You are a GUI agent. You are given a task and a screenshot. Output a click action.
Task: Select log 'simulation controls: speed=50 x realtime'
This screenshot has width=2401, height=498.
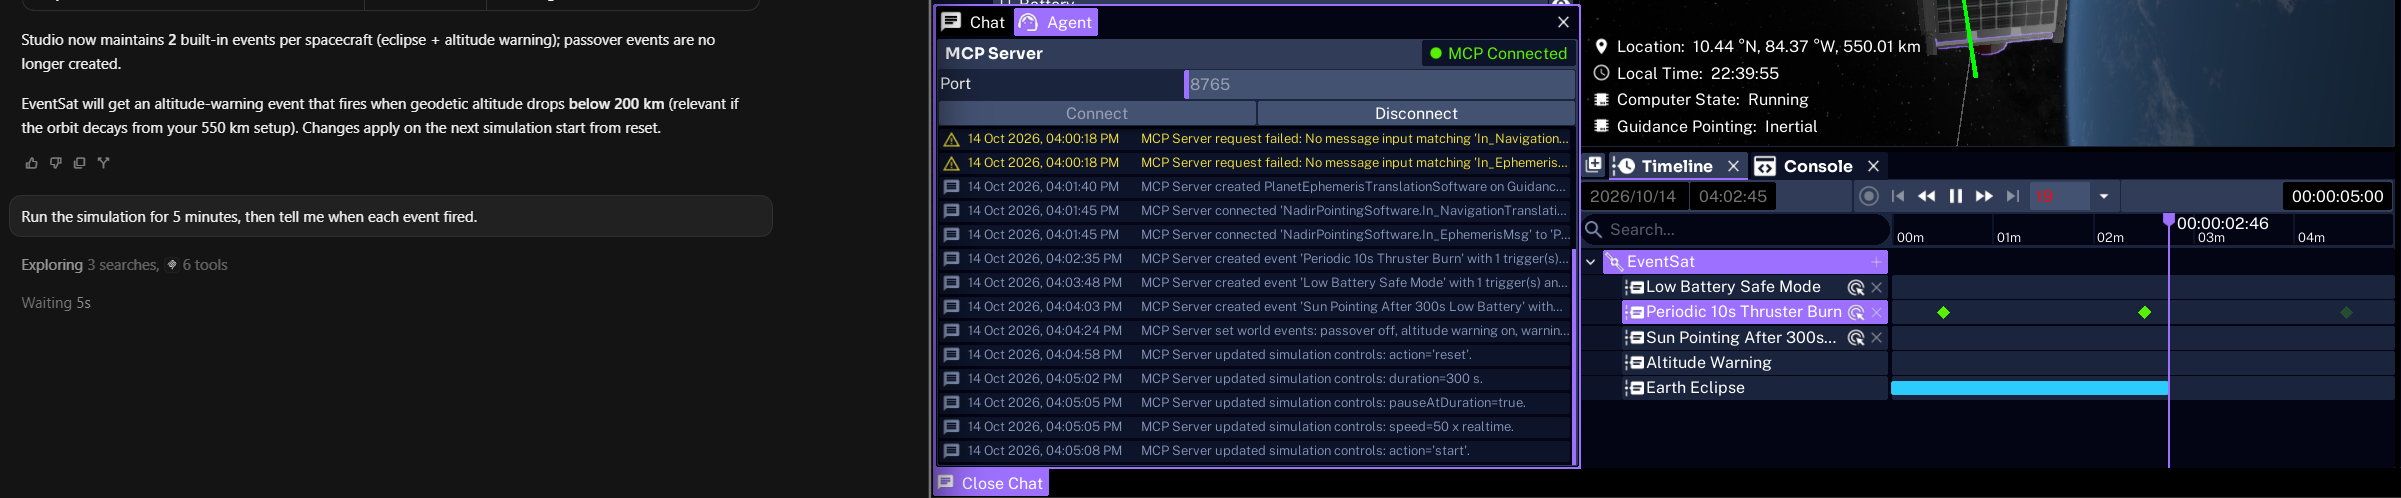[1254, 427]
